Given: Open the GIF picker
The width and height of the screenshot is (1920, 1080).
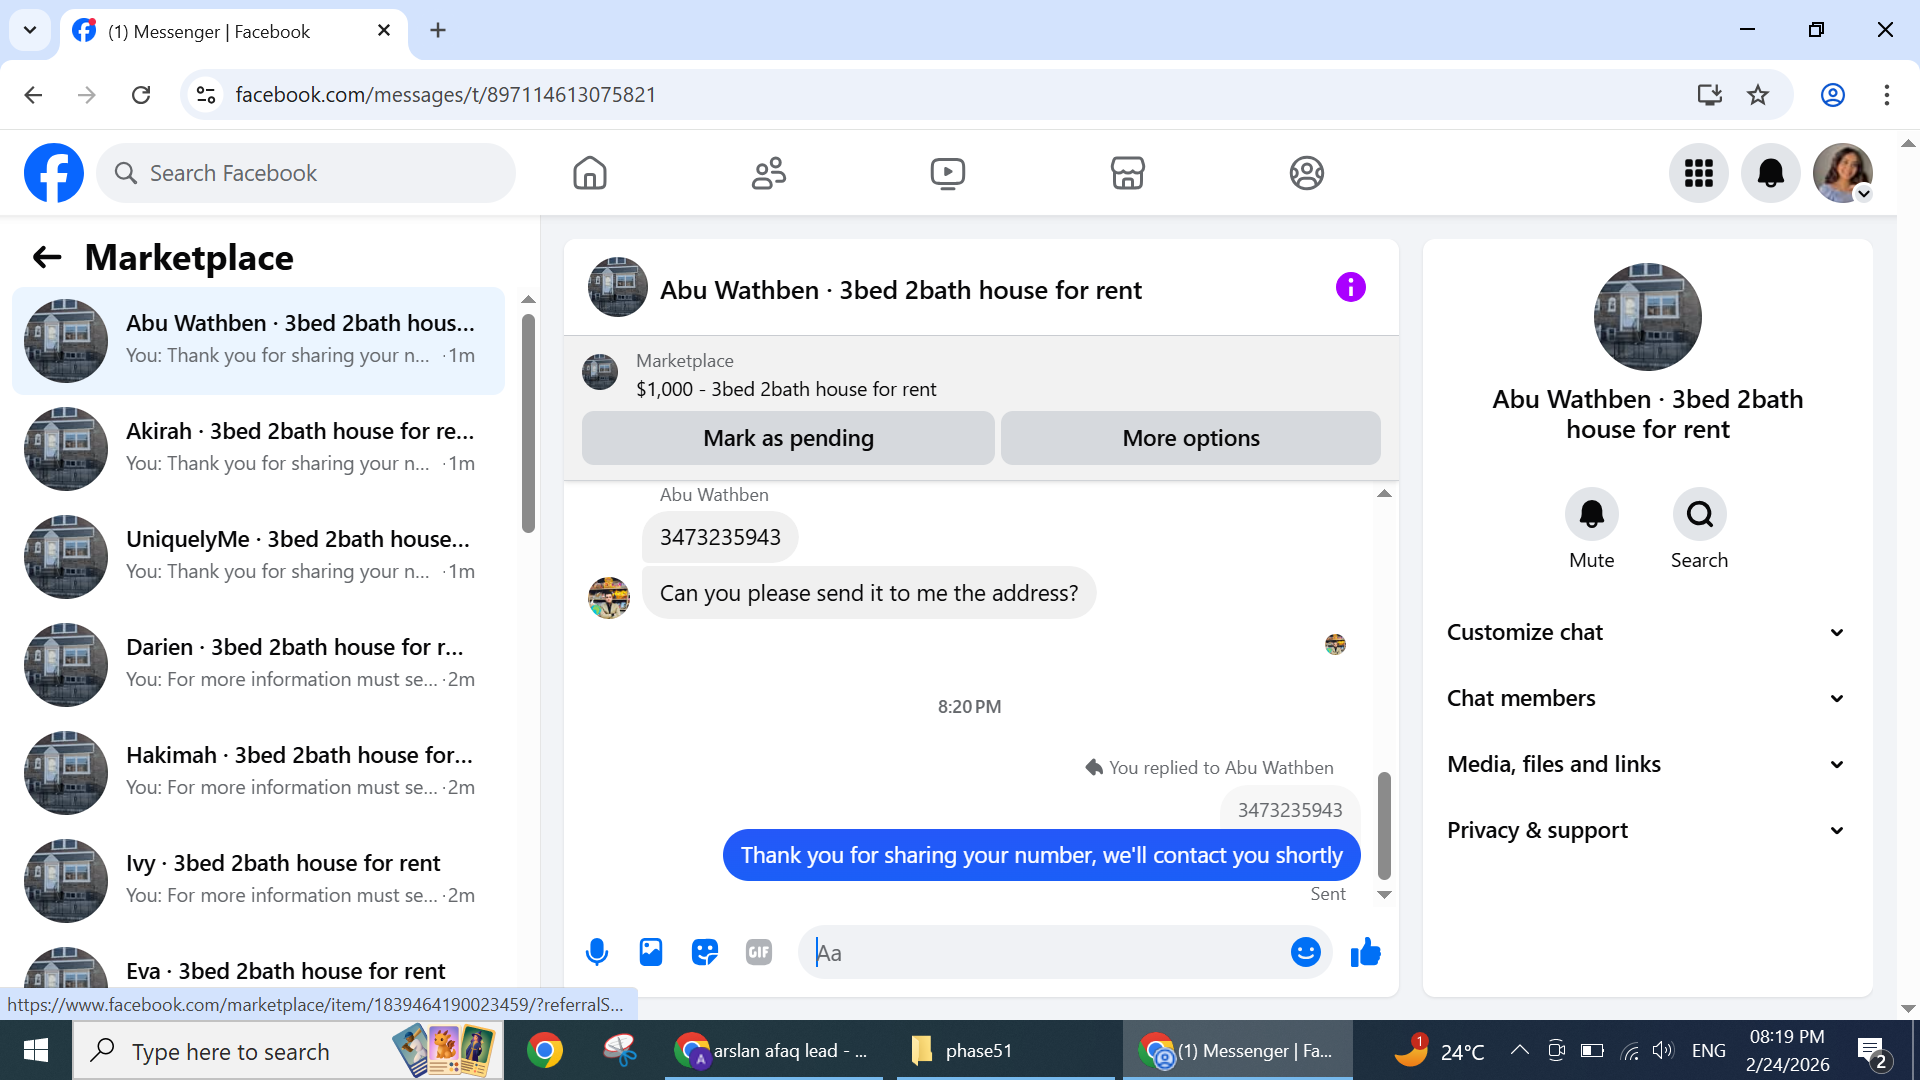Looking at the screenshot, I should coord(759,952).
